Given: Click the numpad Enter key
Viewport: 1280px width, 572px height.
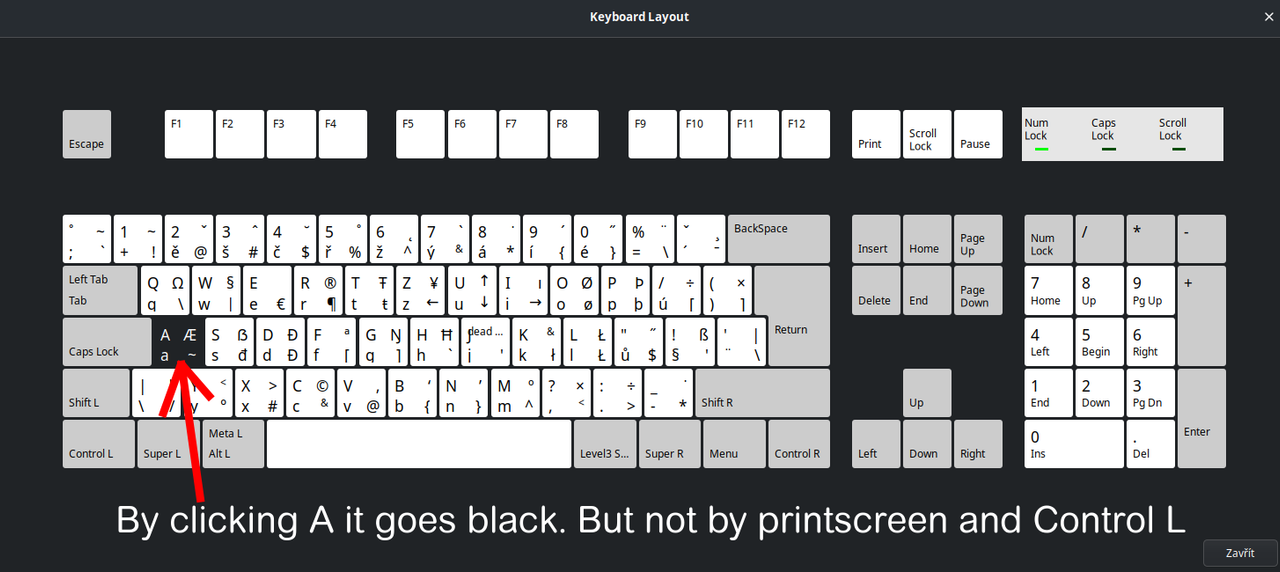Looking at the screenshot, I should [1202, 418].
